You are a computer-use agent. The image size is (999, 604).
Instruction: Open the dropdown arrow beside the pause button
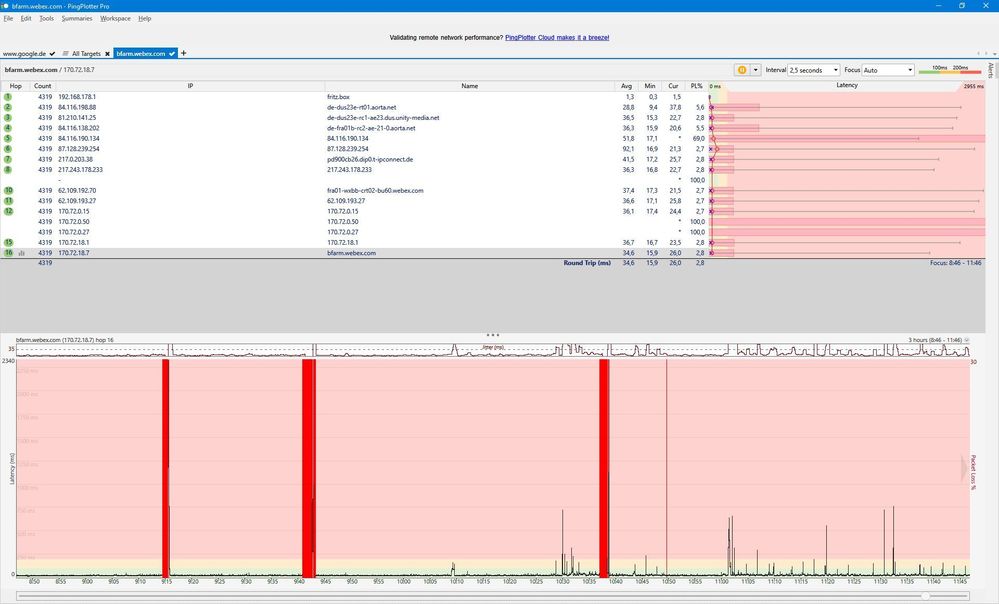coord(756,70)
